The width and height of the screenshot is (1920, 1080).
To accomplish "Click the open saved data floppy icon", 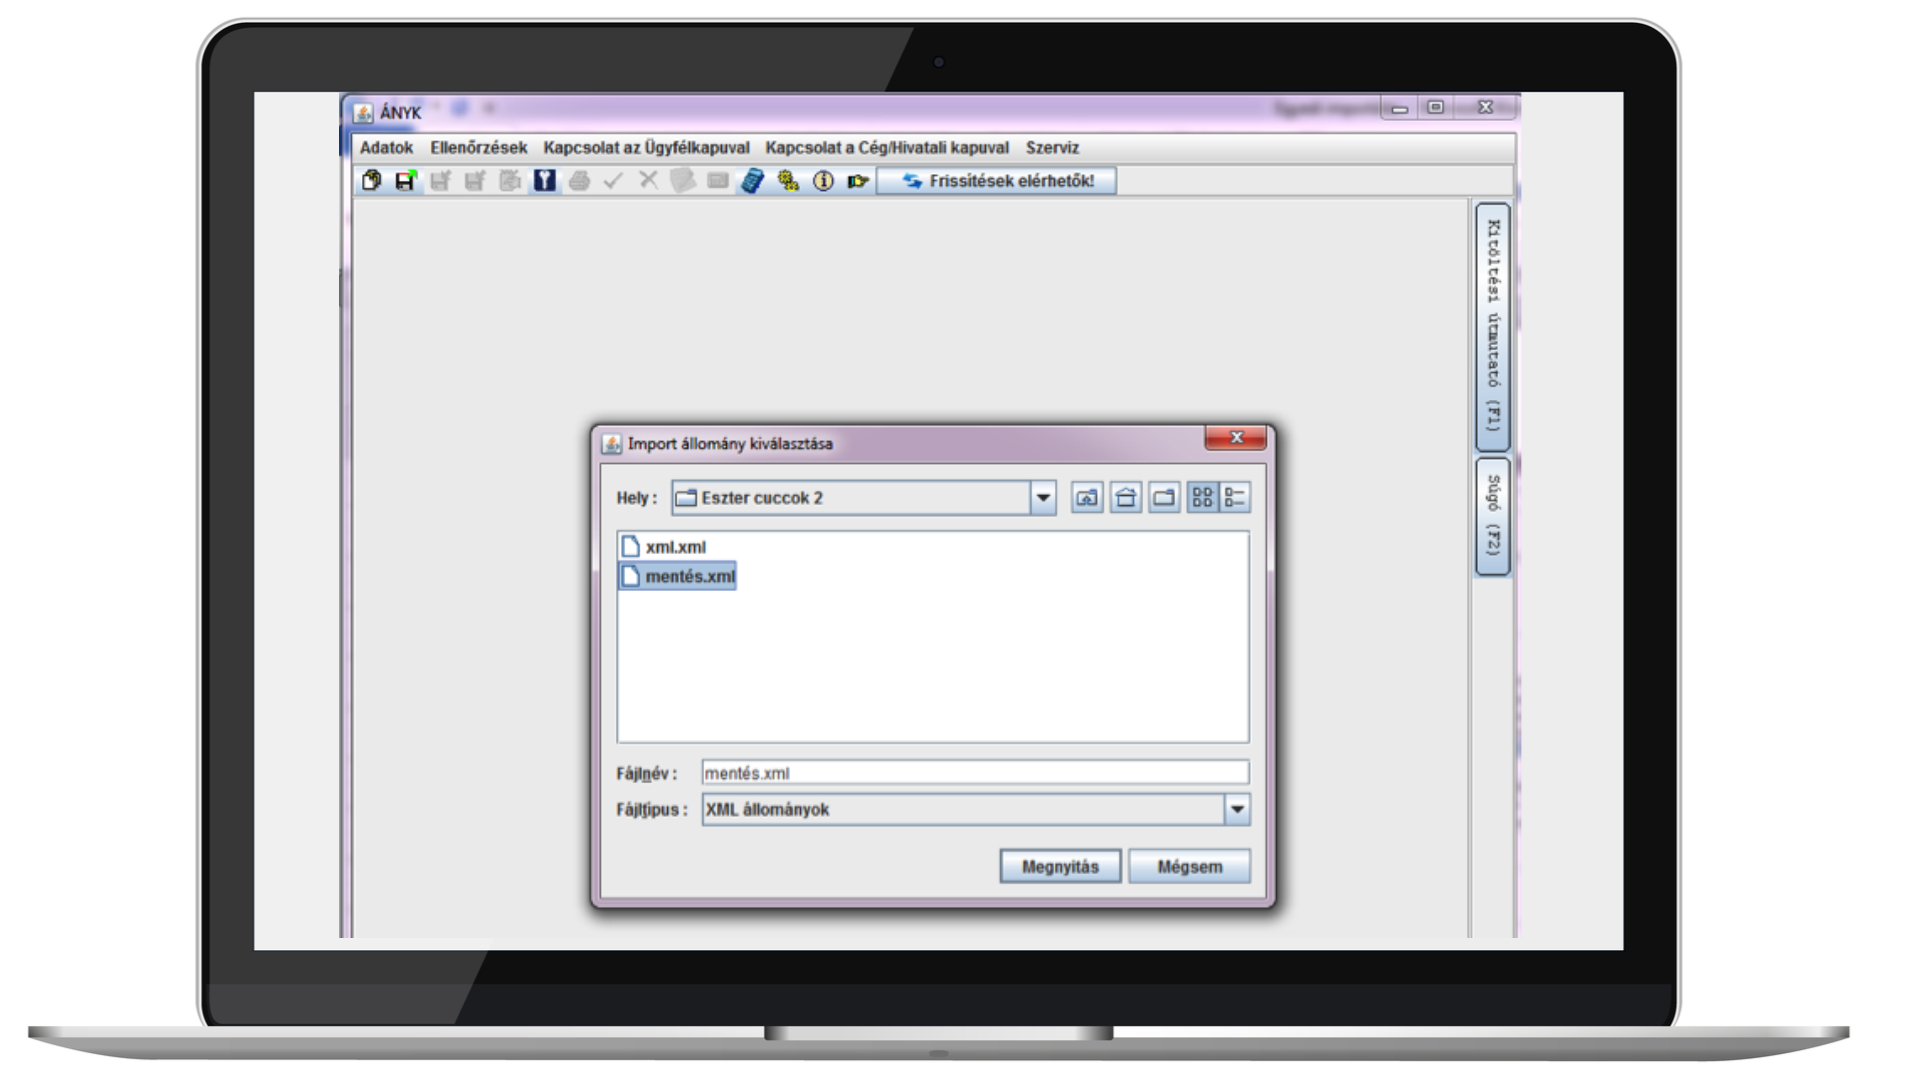I will pyautogui.click(x=405, y=181).
